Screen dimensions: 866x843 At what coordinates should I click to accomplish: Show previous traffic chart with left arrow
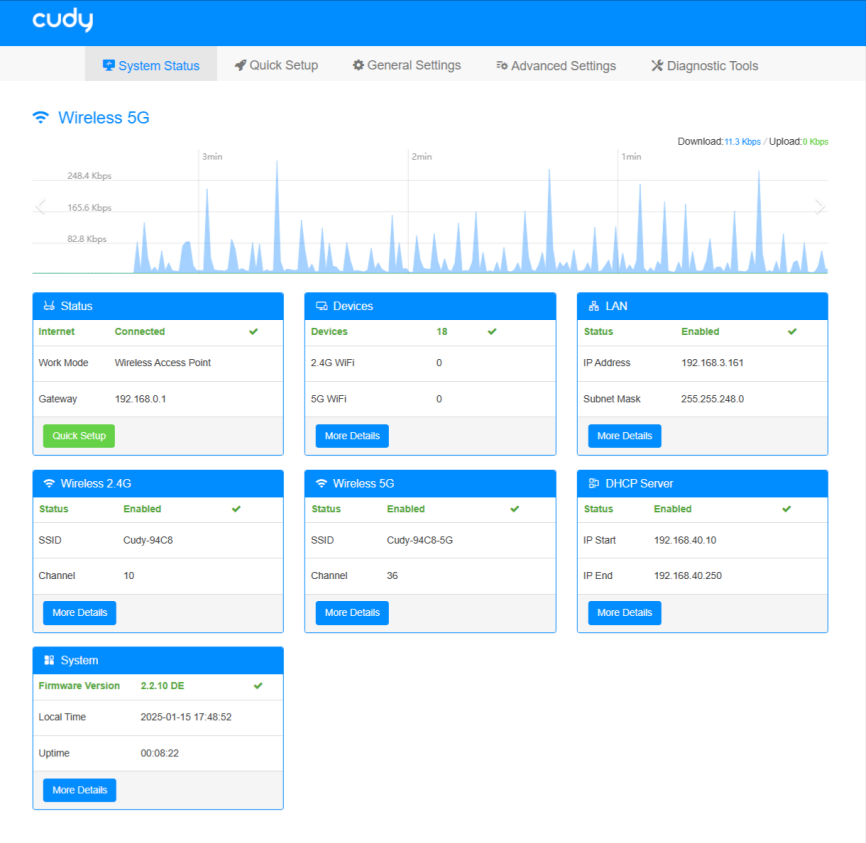click(41, 207)
